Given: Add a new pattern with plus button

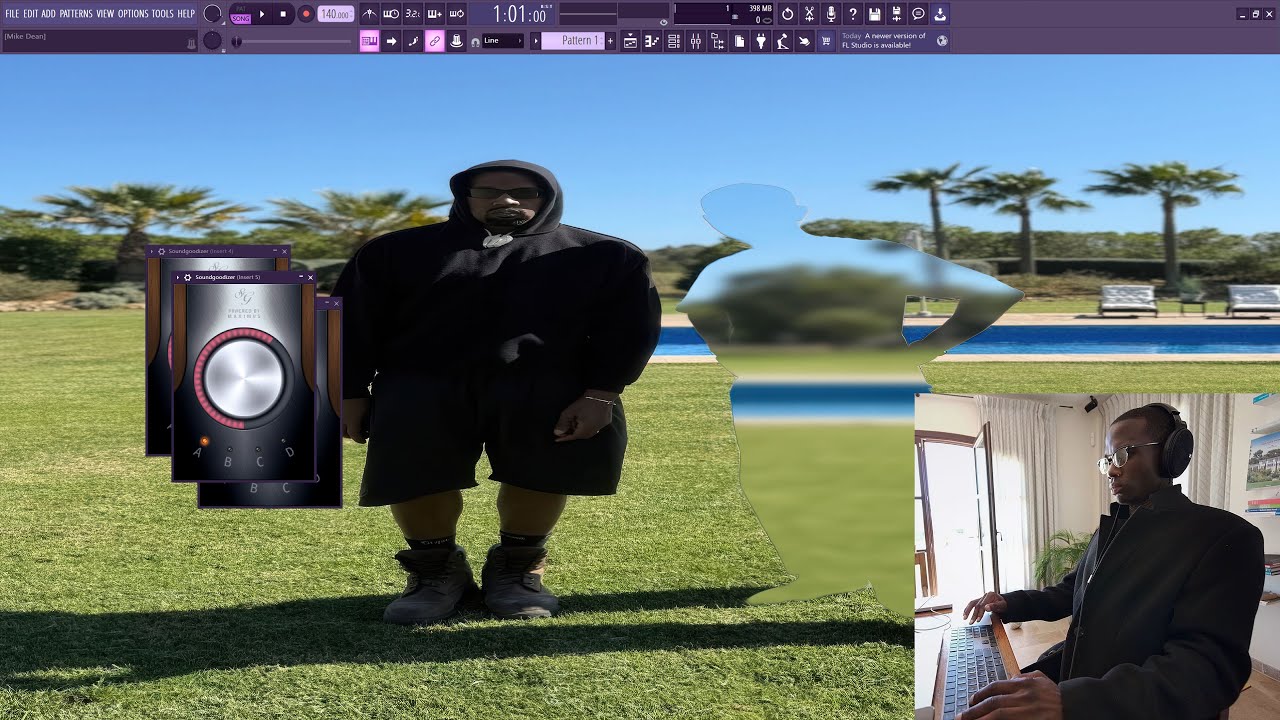Looking at the screenshot, I should point(610,41).
